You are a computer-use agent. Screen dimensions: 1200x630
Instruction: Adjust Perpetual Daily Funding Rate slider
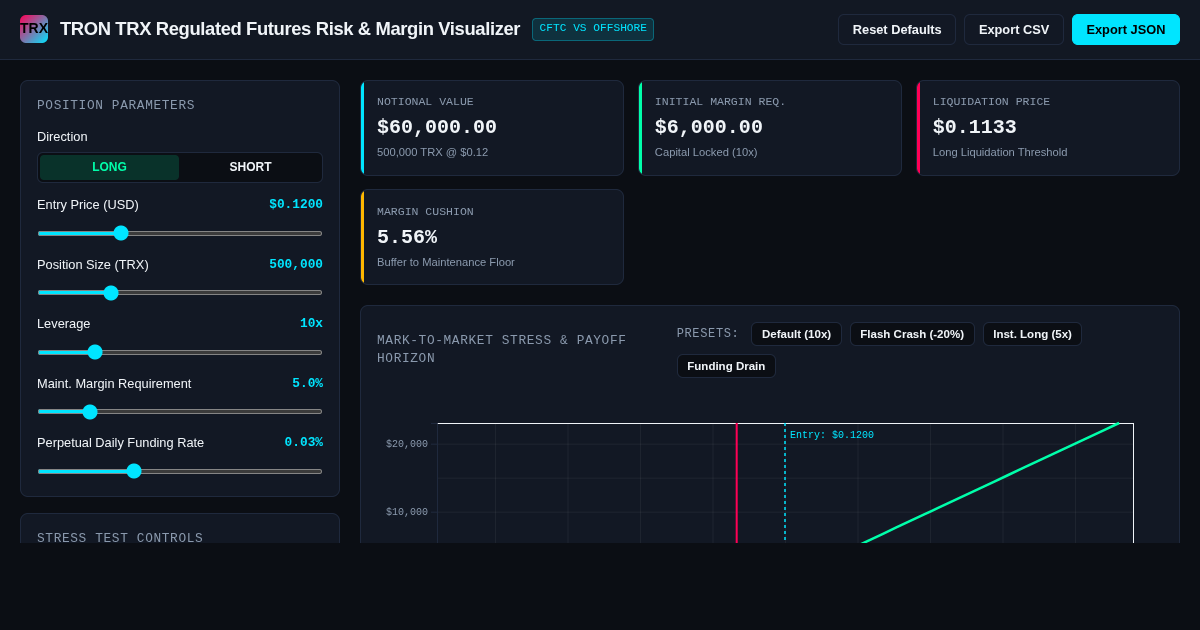(x=180, y=471)
